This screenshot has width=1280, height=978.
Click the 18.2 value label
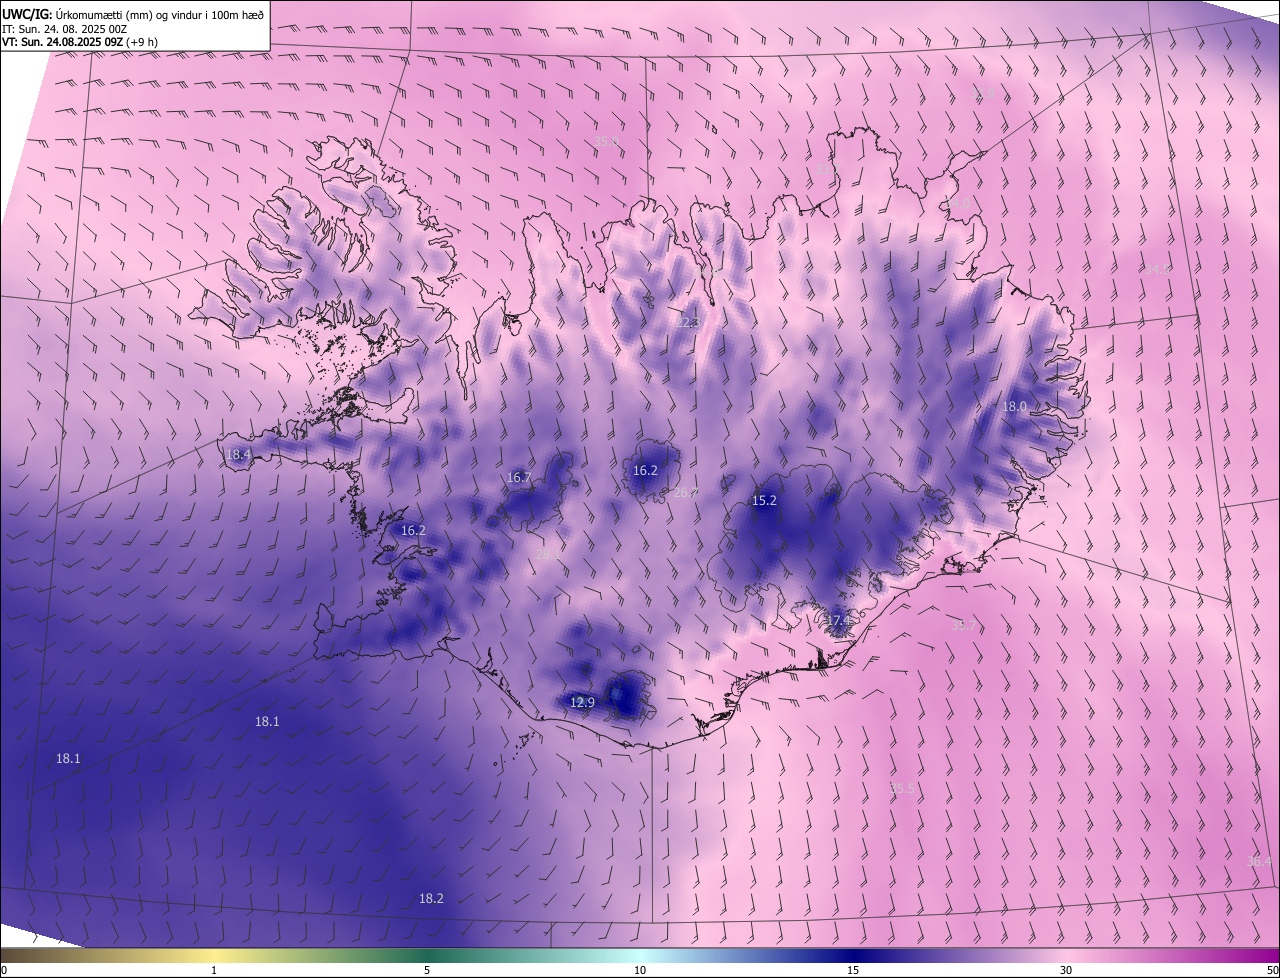(431, 899)
